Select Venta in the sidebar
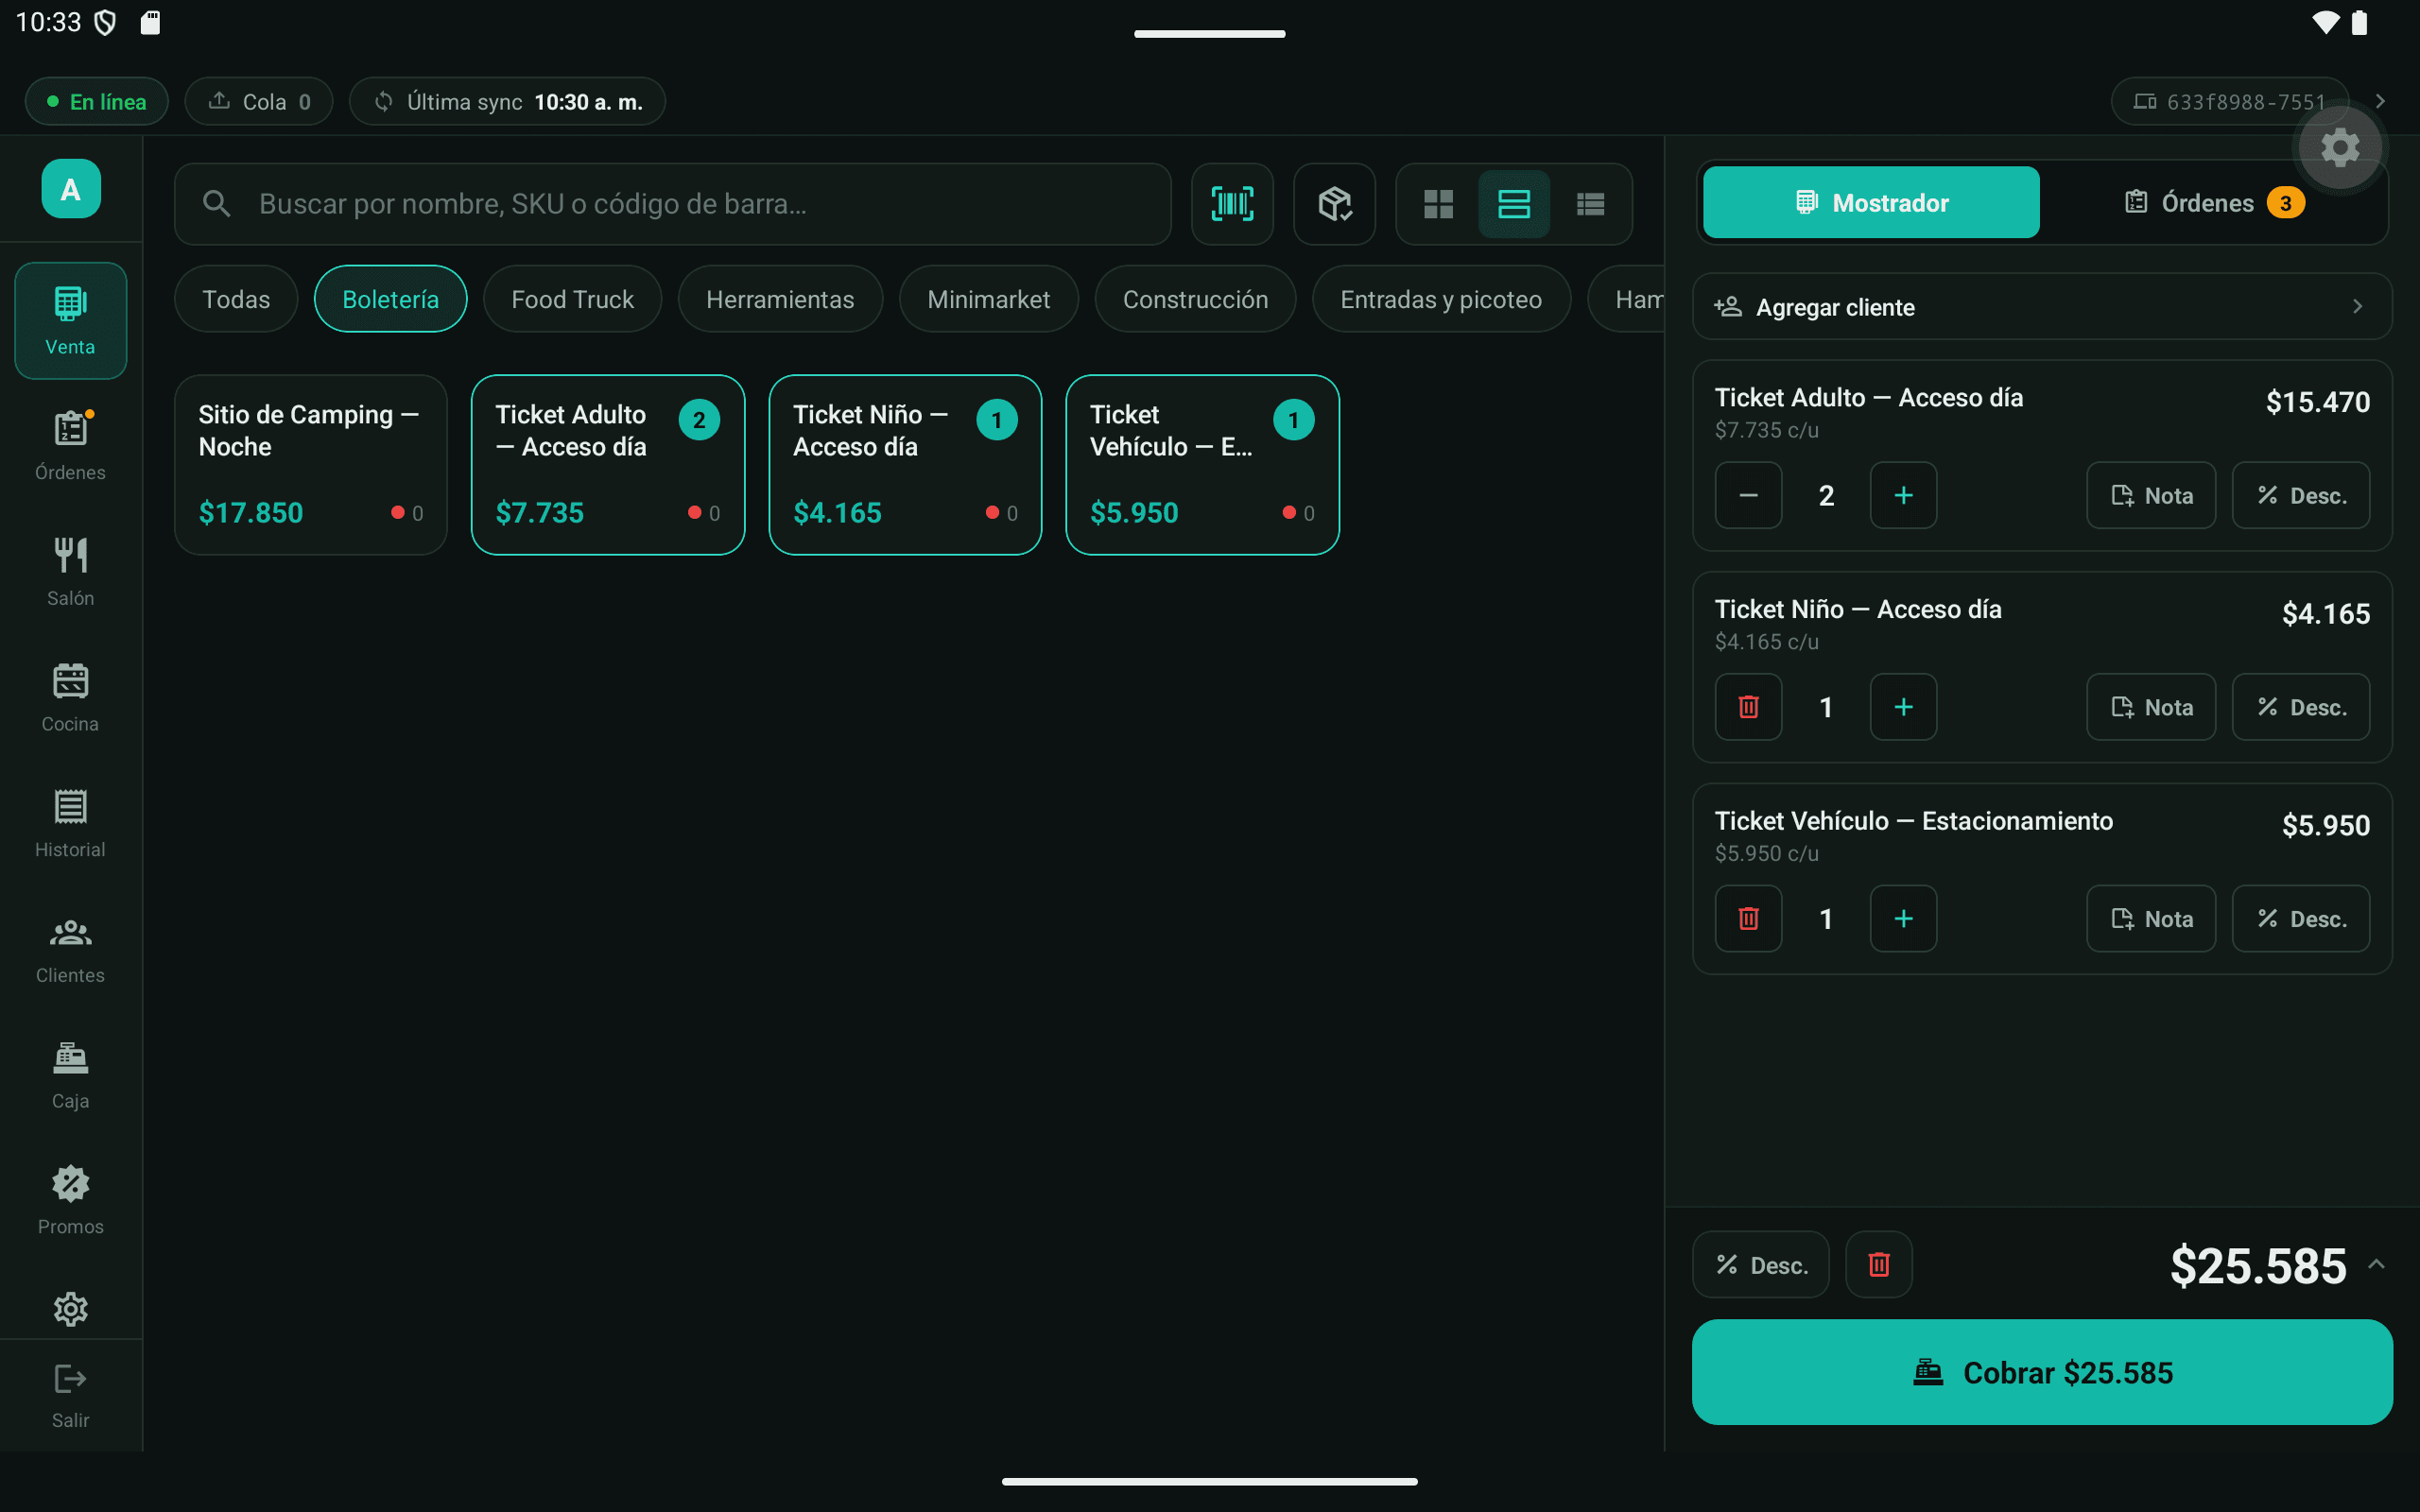The width and height of the screenshot is (2420, 1512). (x=70, y=320)
